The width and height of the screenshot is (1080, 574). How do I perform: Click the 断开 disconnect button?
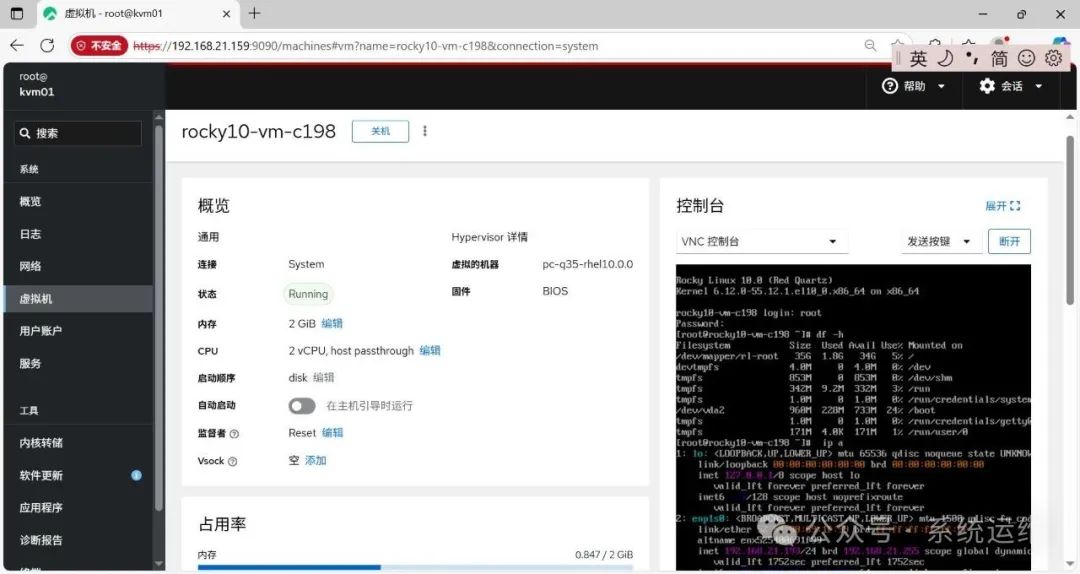tap(1009, 241)
